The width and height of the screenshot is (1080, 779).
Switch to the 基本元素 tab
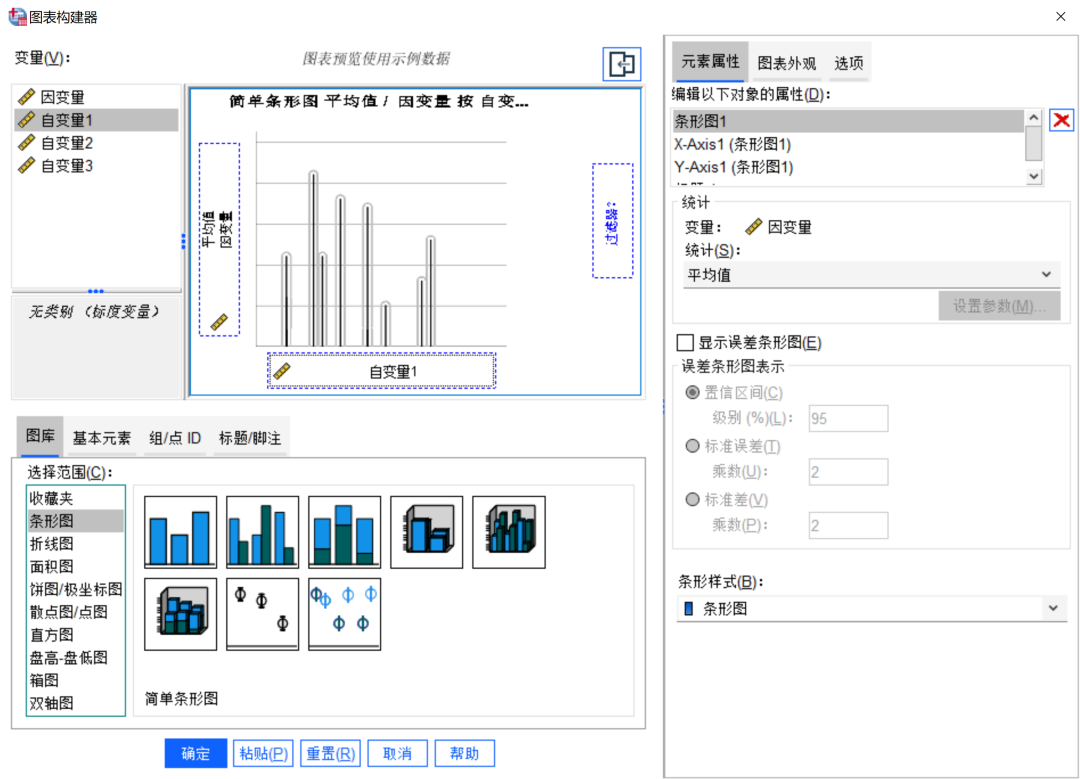(x=101, y=438)
